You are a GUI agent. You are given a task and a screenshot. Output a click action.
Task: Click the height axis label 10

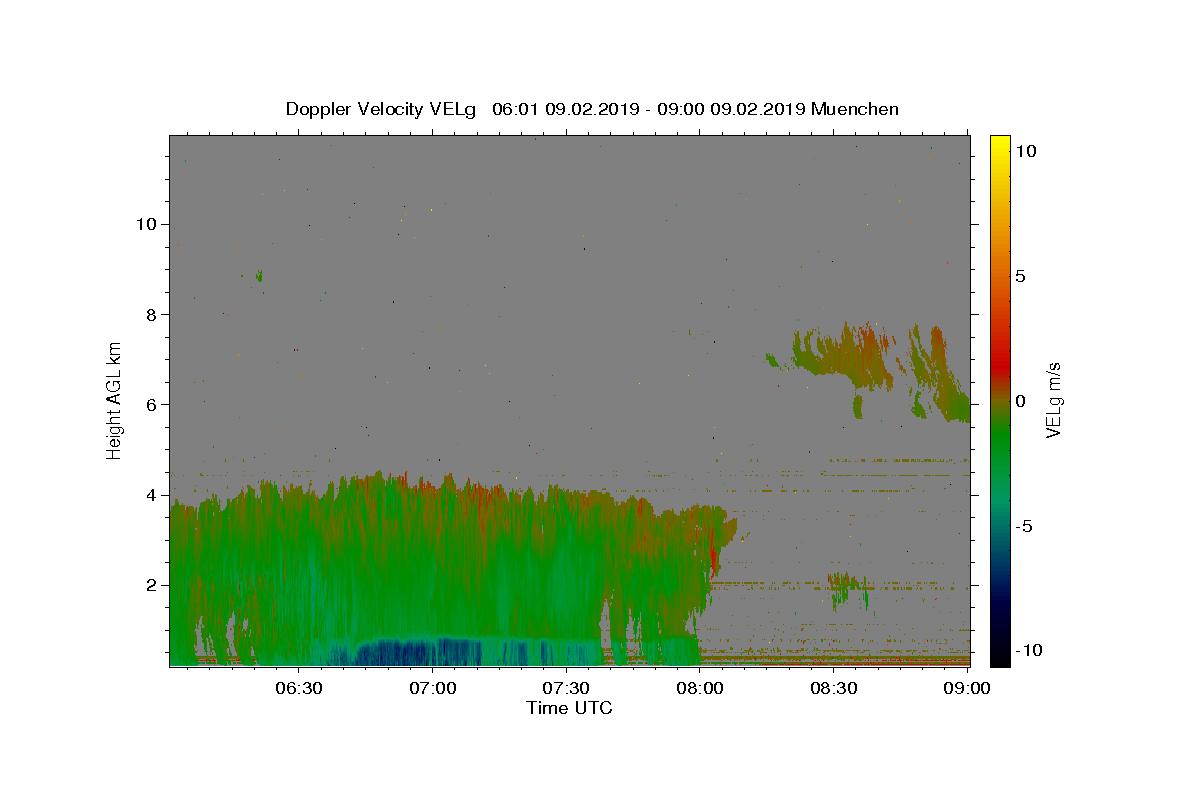point(146,224)
